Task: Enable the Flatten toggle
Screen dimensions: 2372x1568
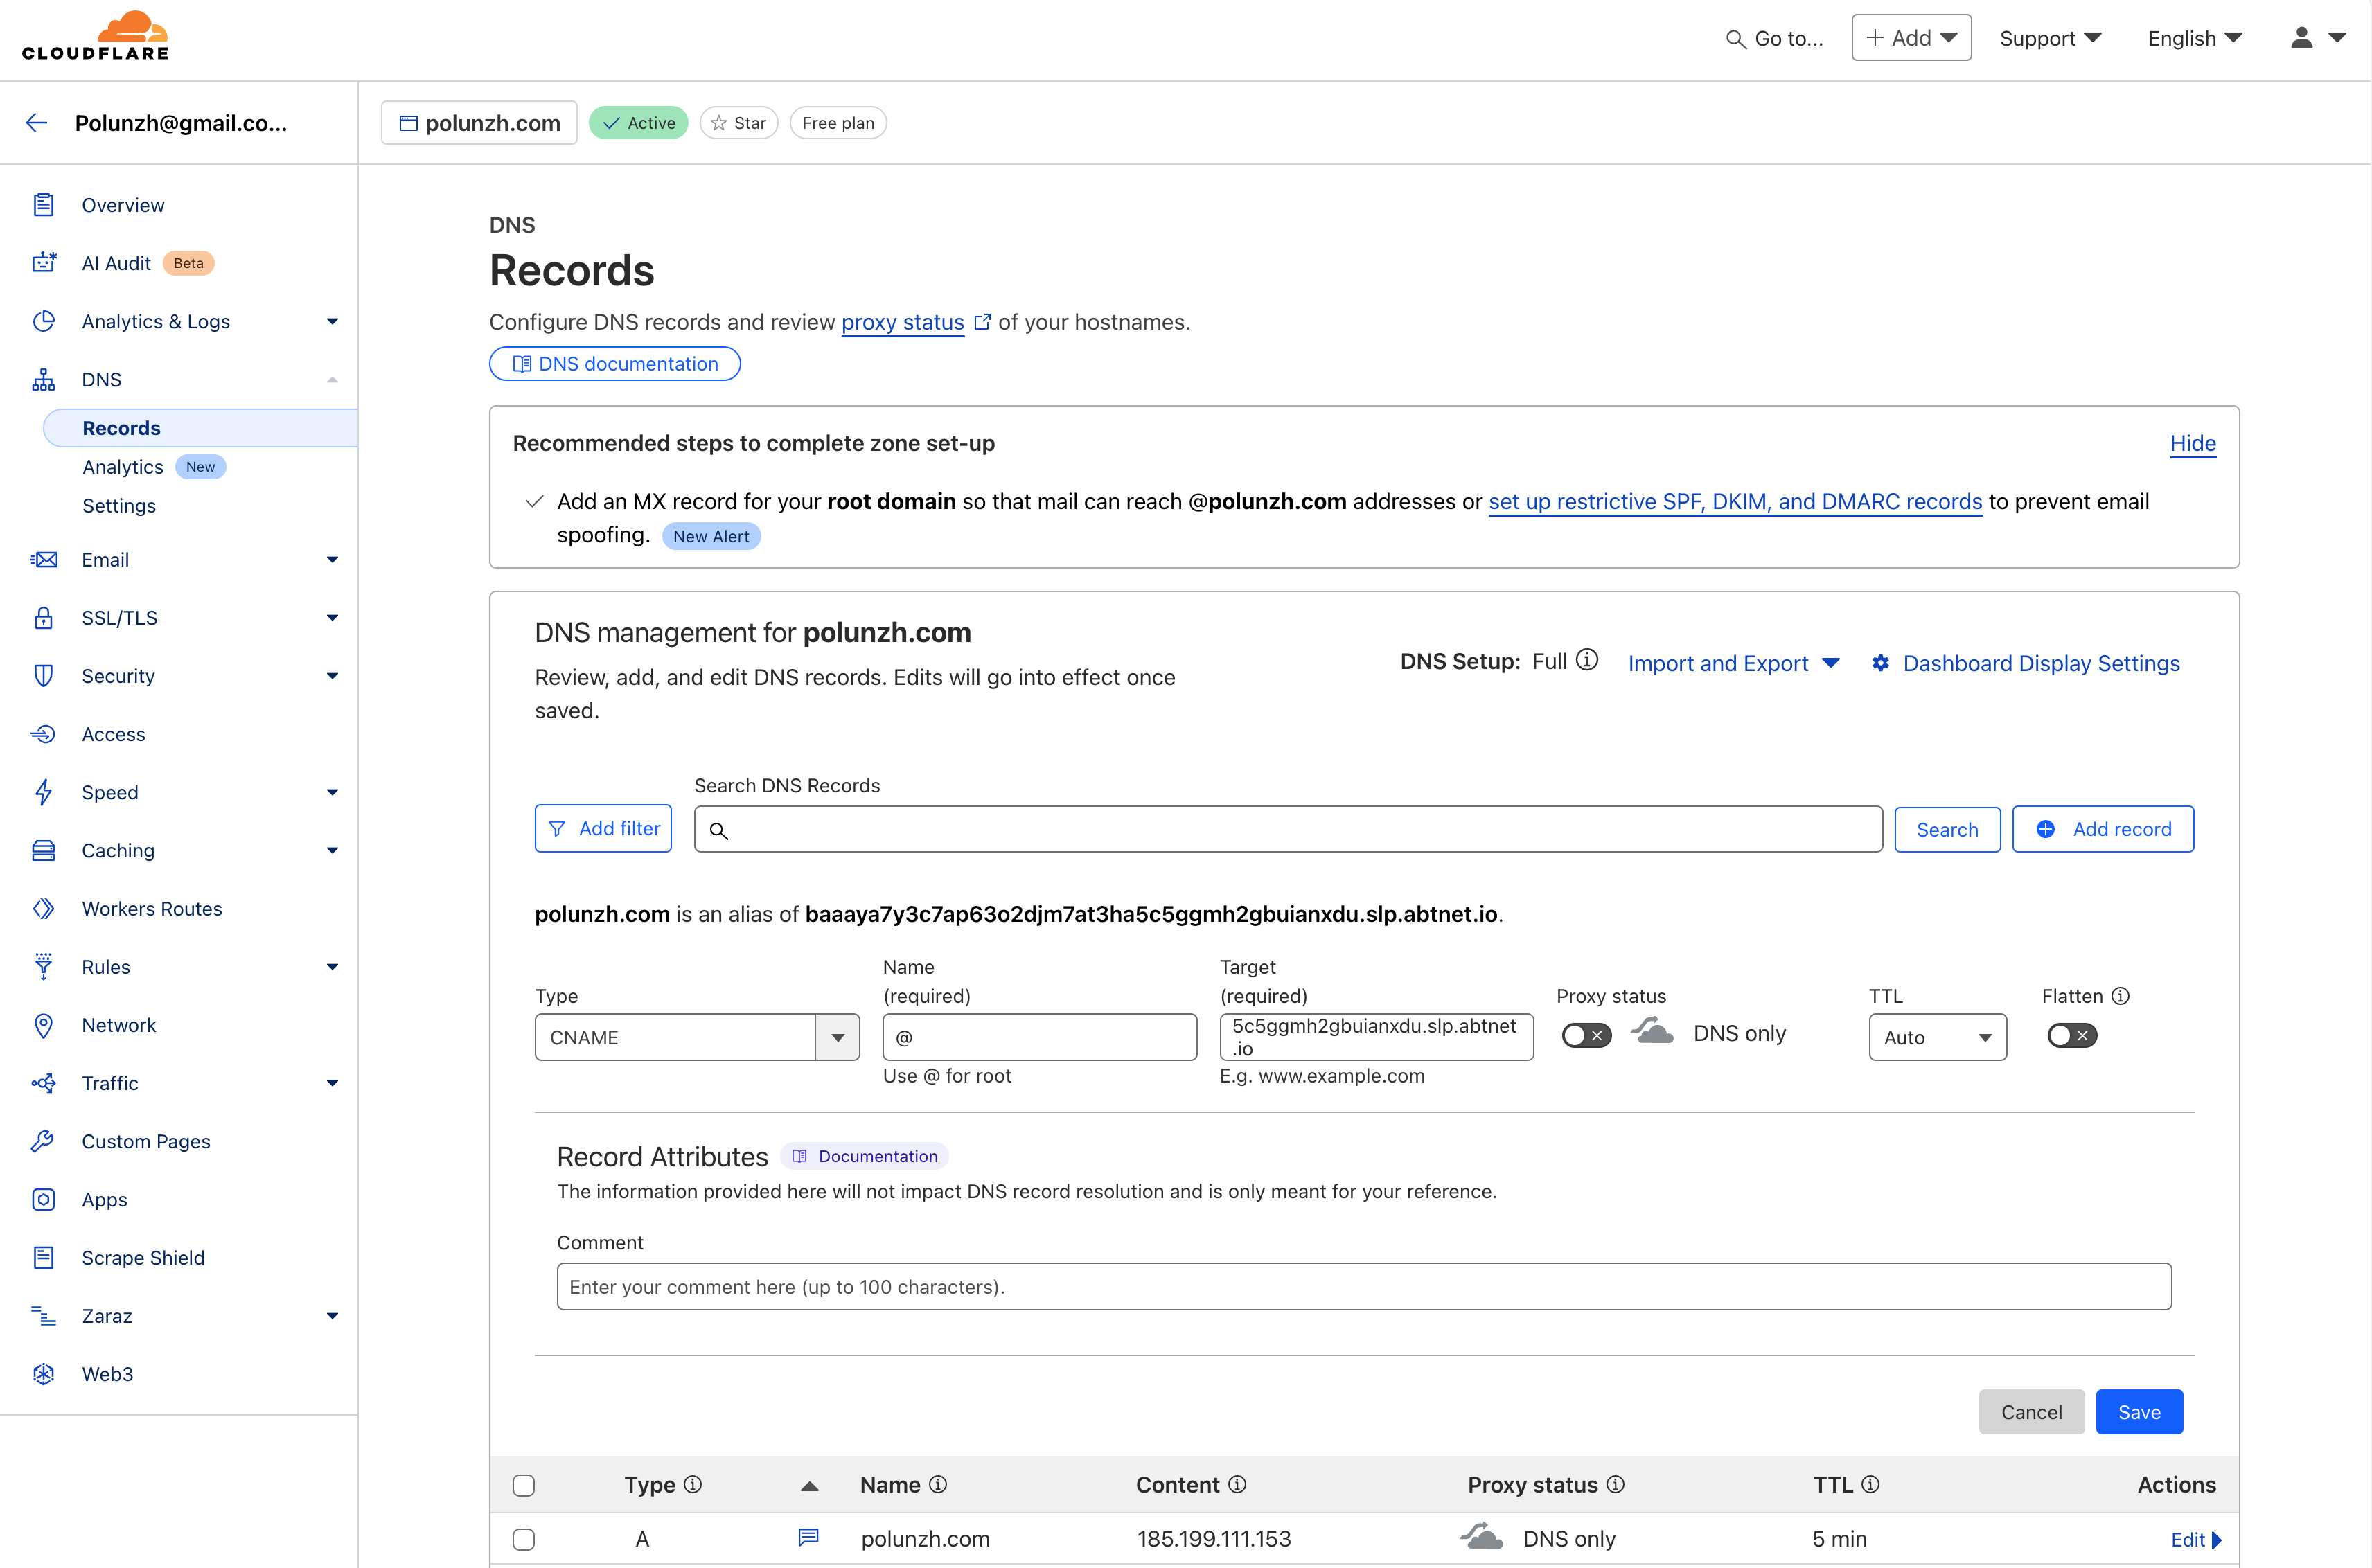Action: [x=2071, y=1035]
